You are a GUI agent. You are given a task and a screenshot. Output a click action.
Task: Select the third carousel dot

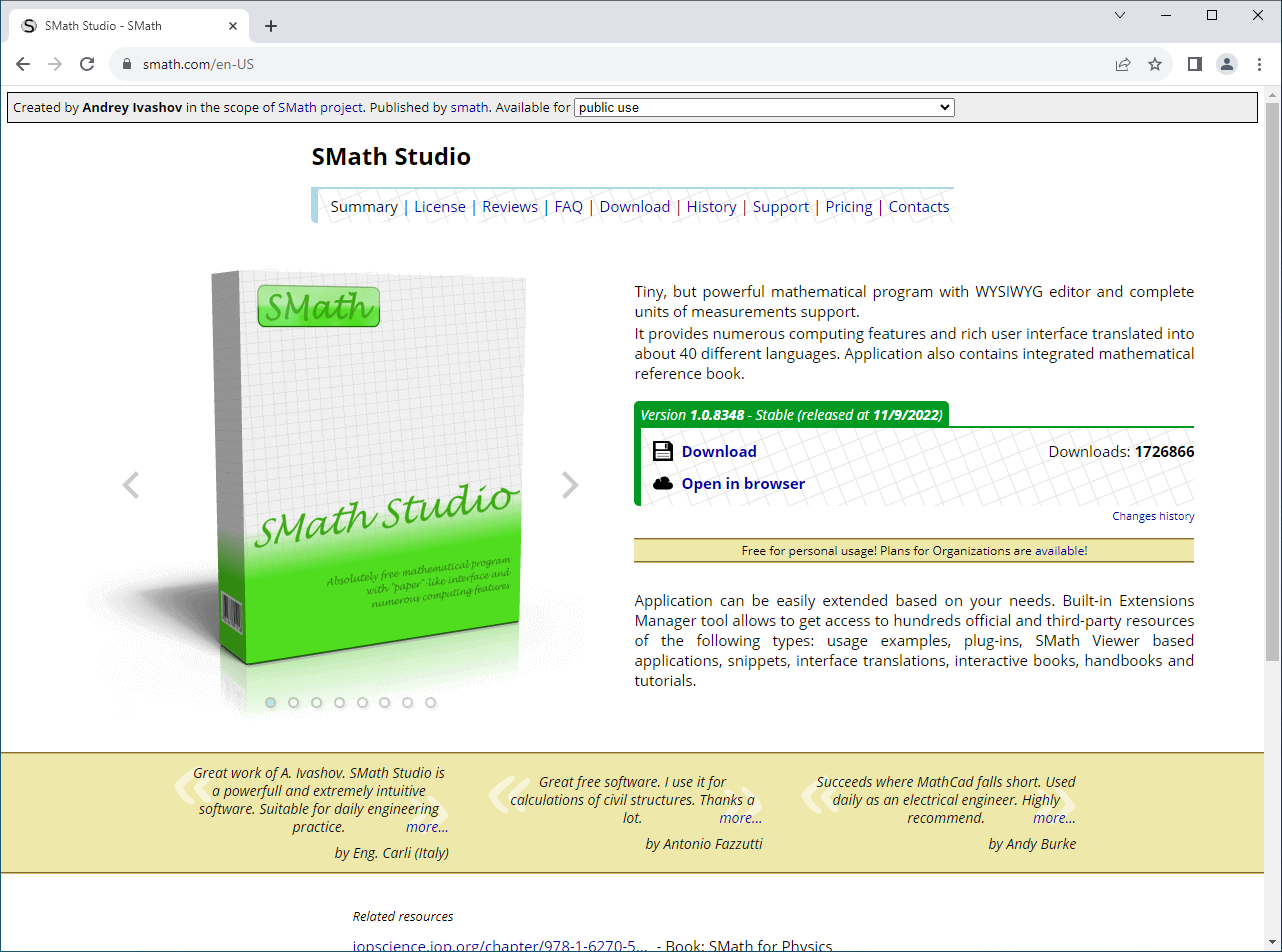pyautogui.click(x=317, y=702)
